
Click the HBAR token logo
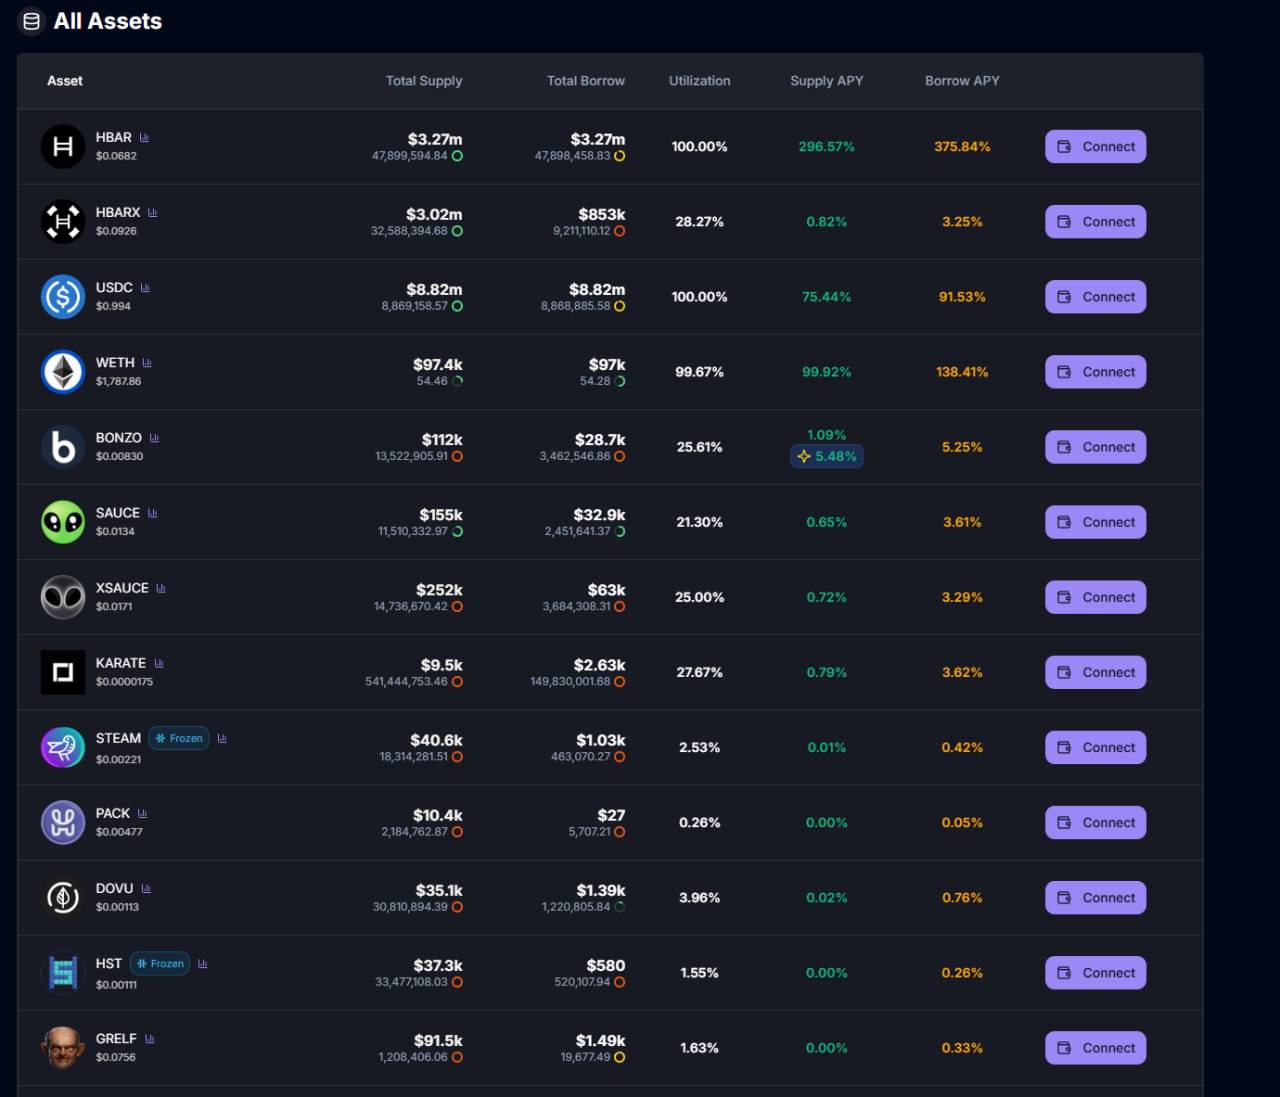point(62,147)
